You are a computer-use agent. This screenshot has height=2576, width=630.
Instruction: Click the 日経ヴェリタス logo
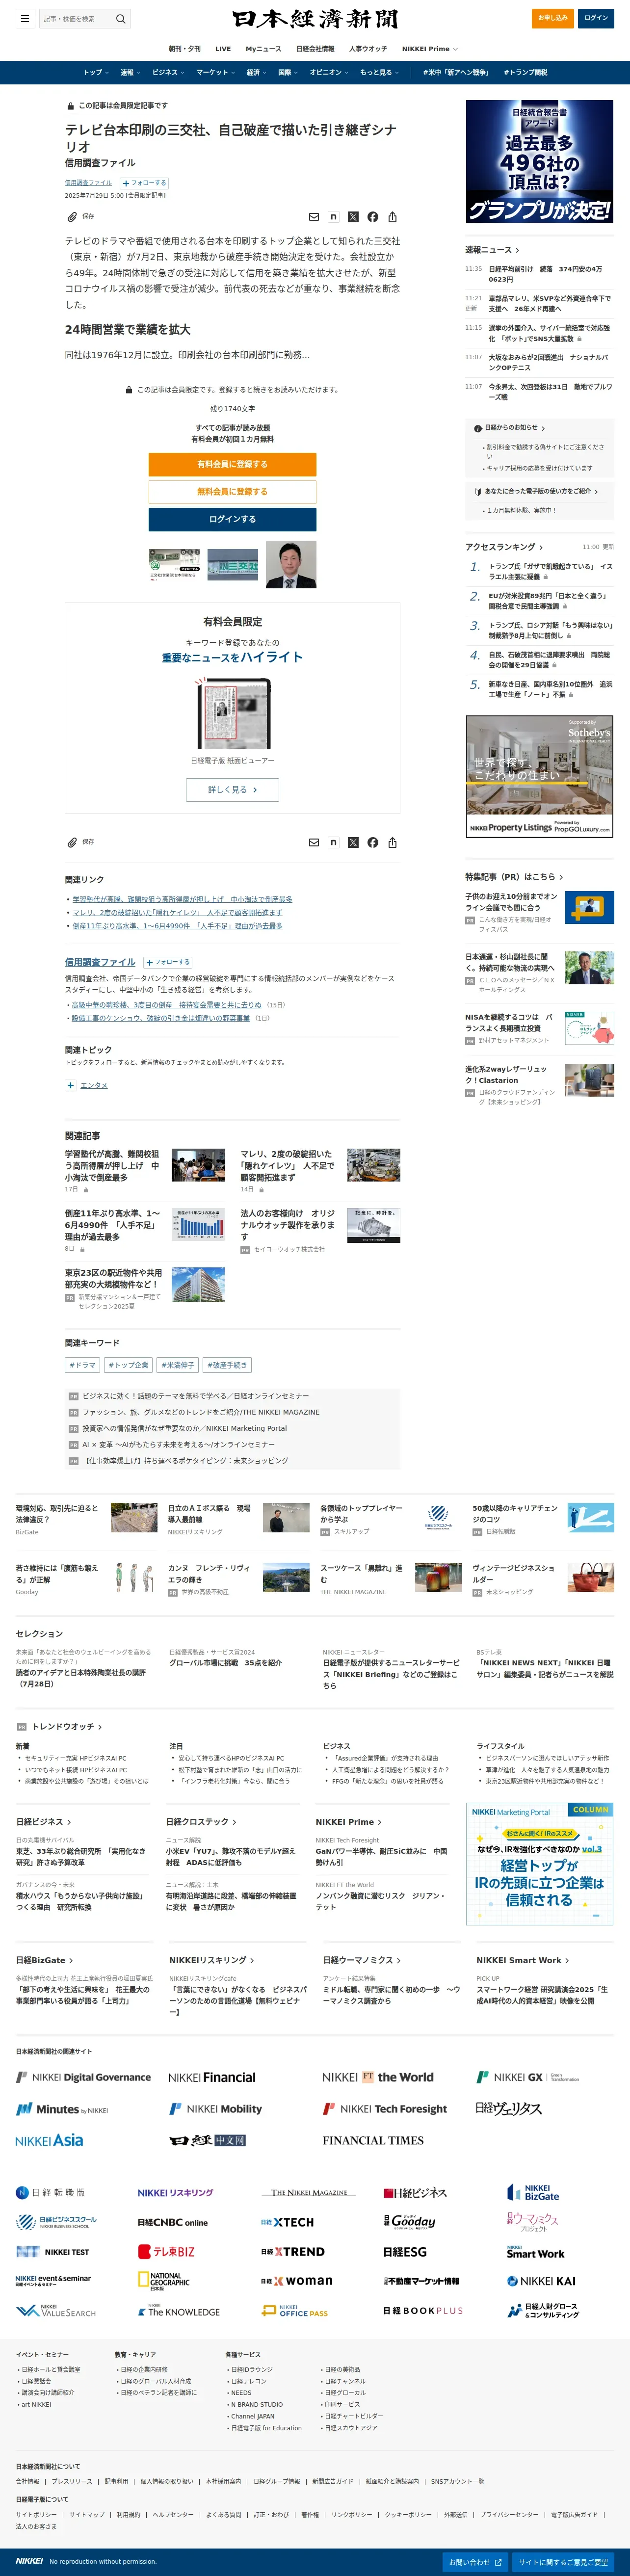pyautogui.click(x=509, y=2108)
